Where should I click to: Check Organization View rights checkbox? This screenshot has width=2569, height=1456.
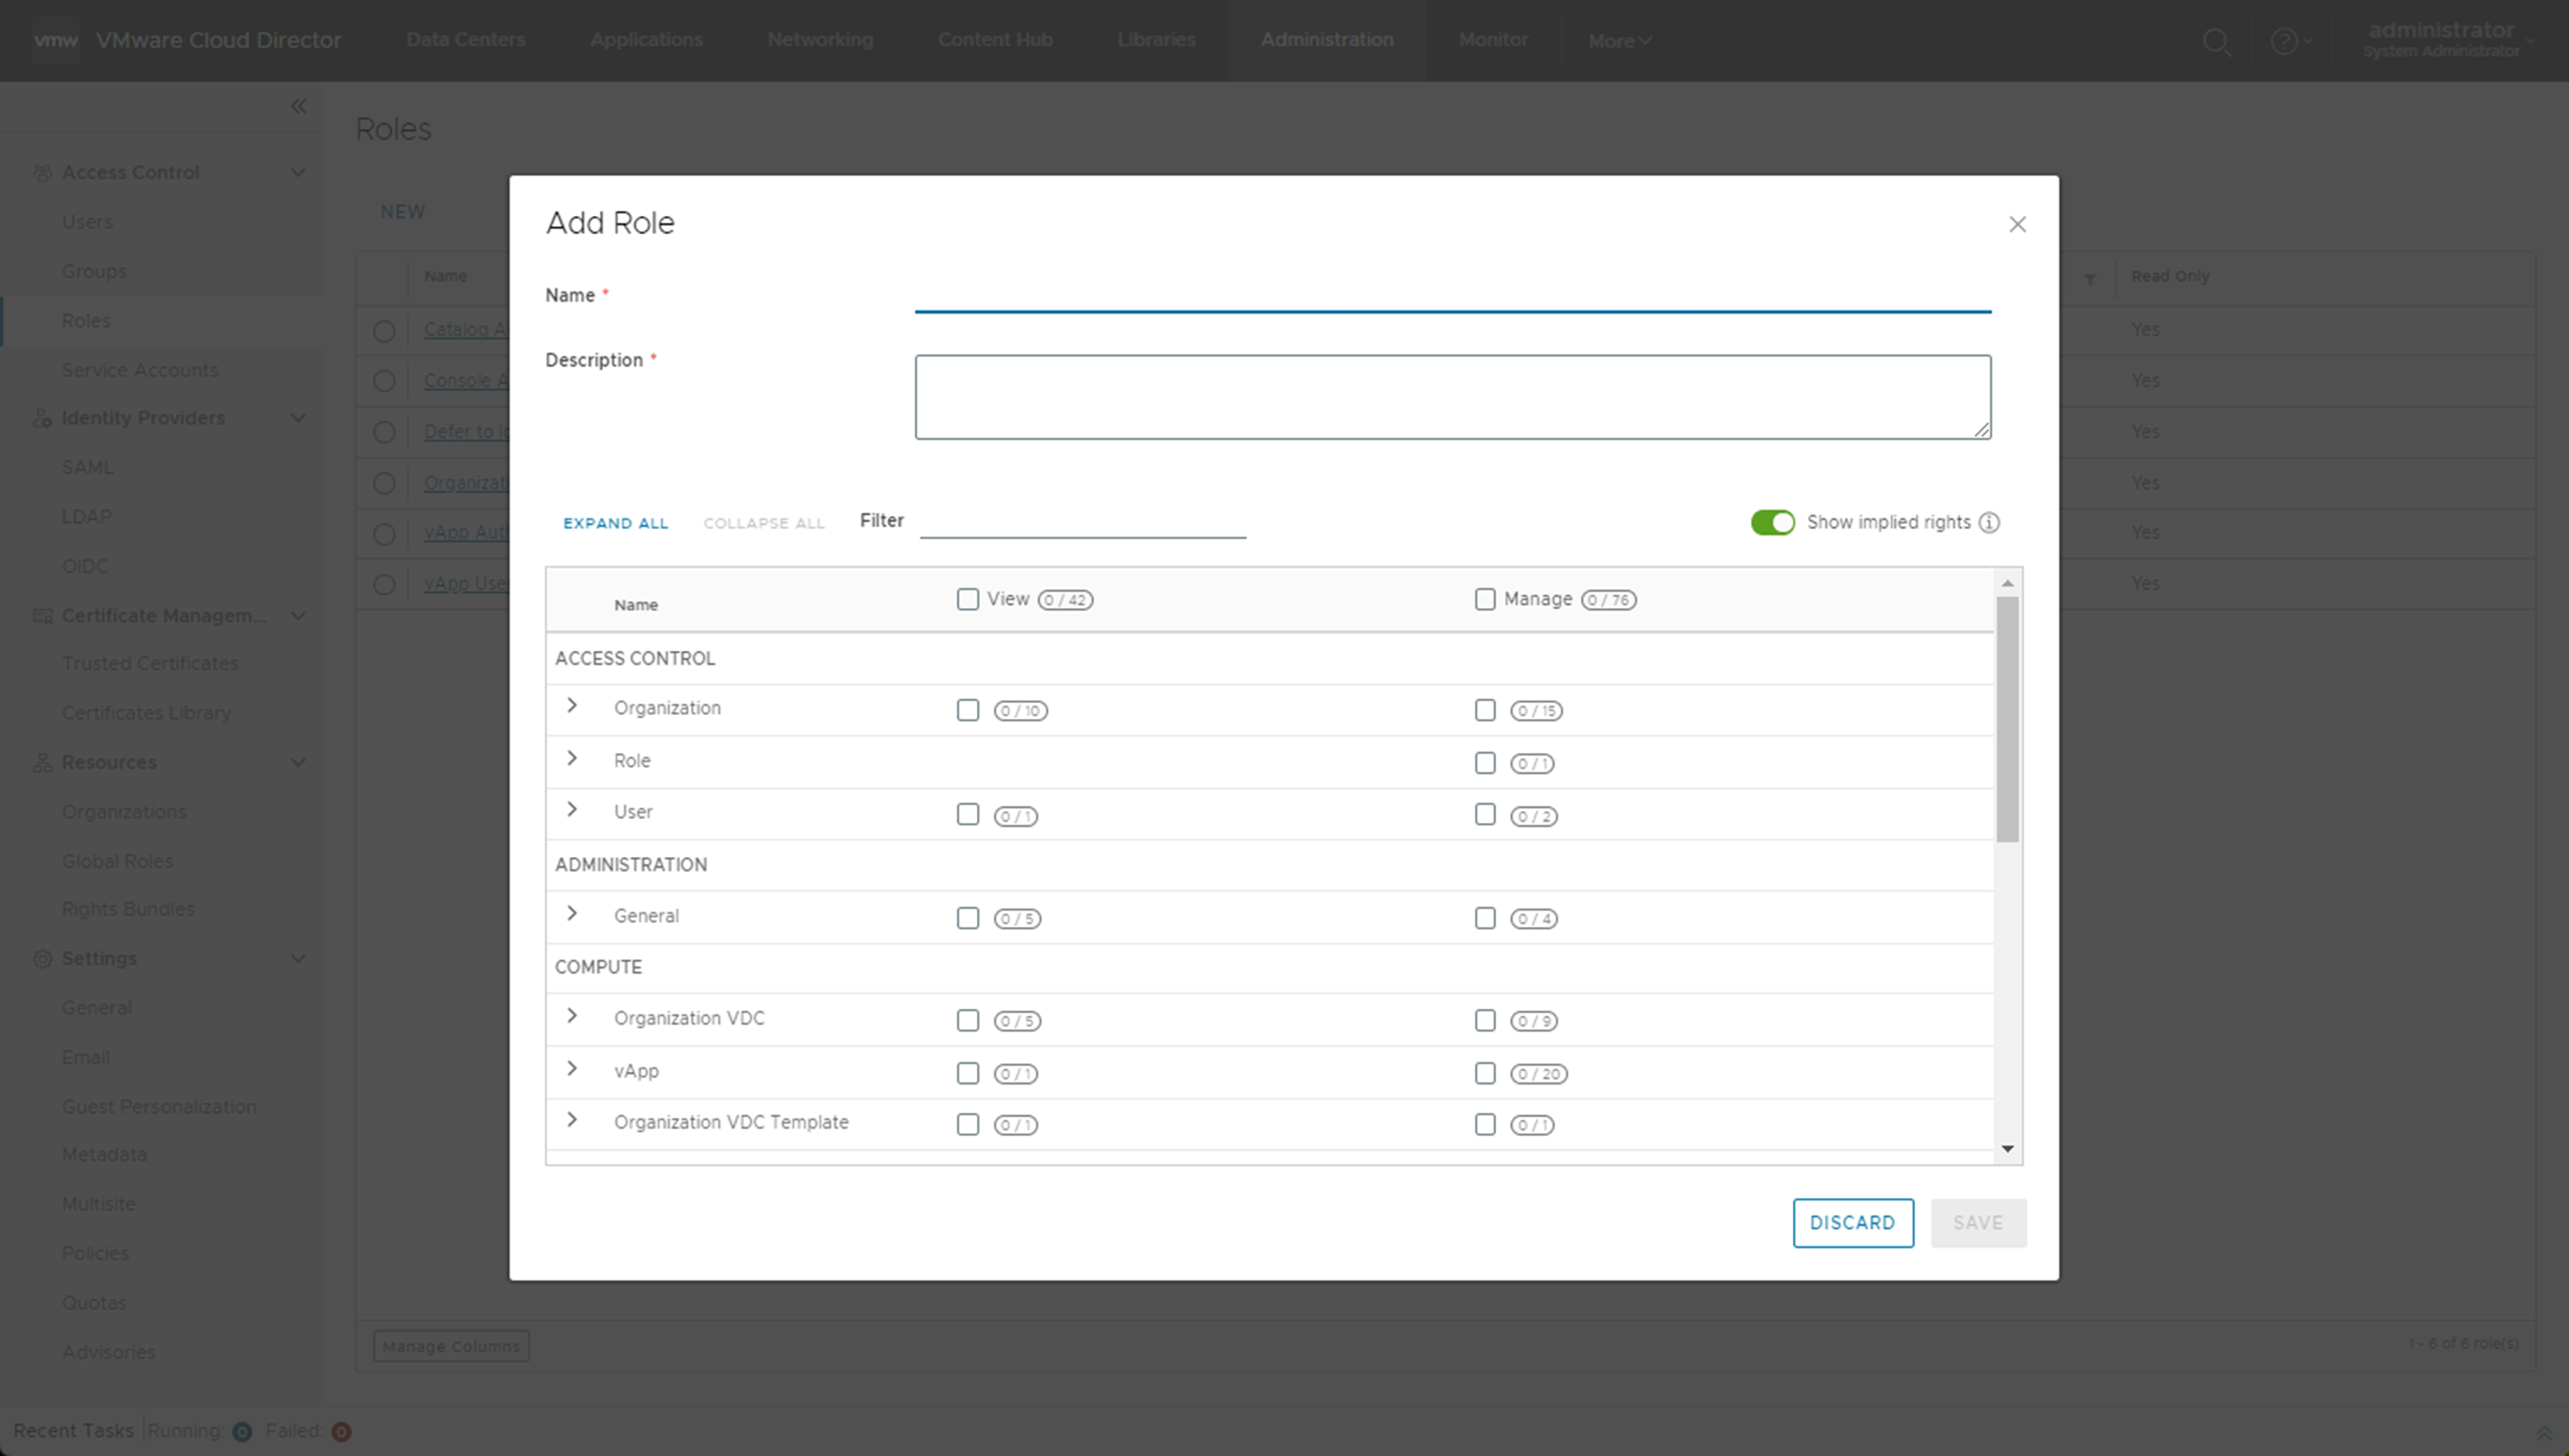click(967, 710)
